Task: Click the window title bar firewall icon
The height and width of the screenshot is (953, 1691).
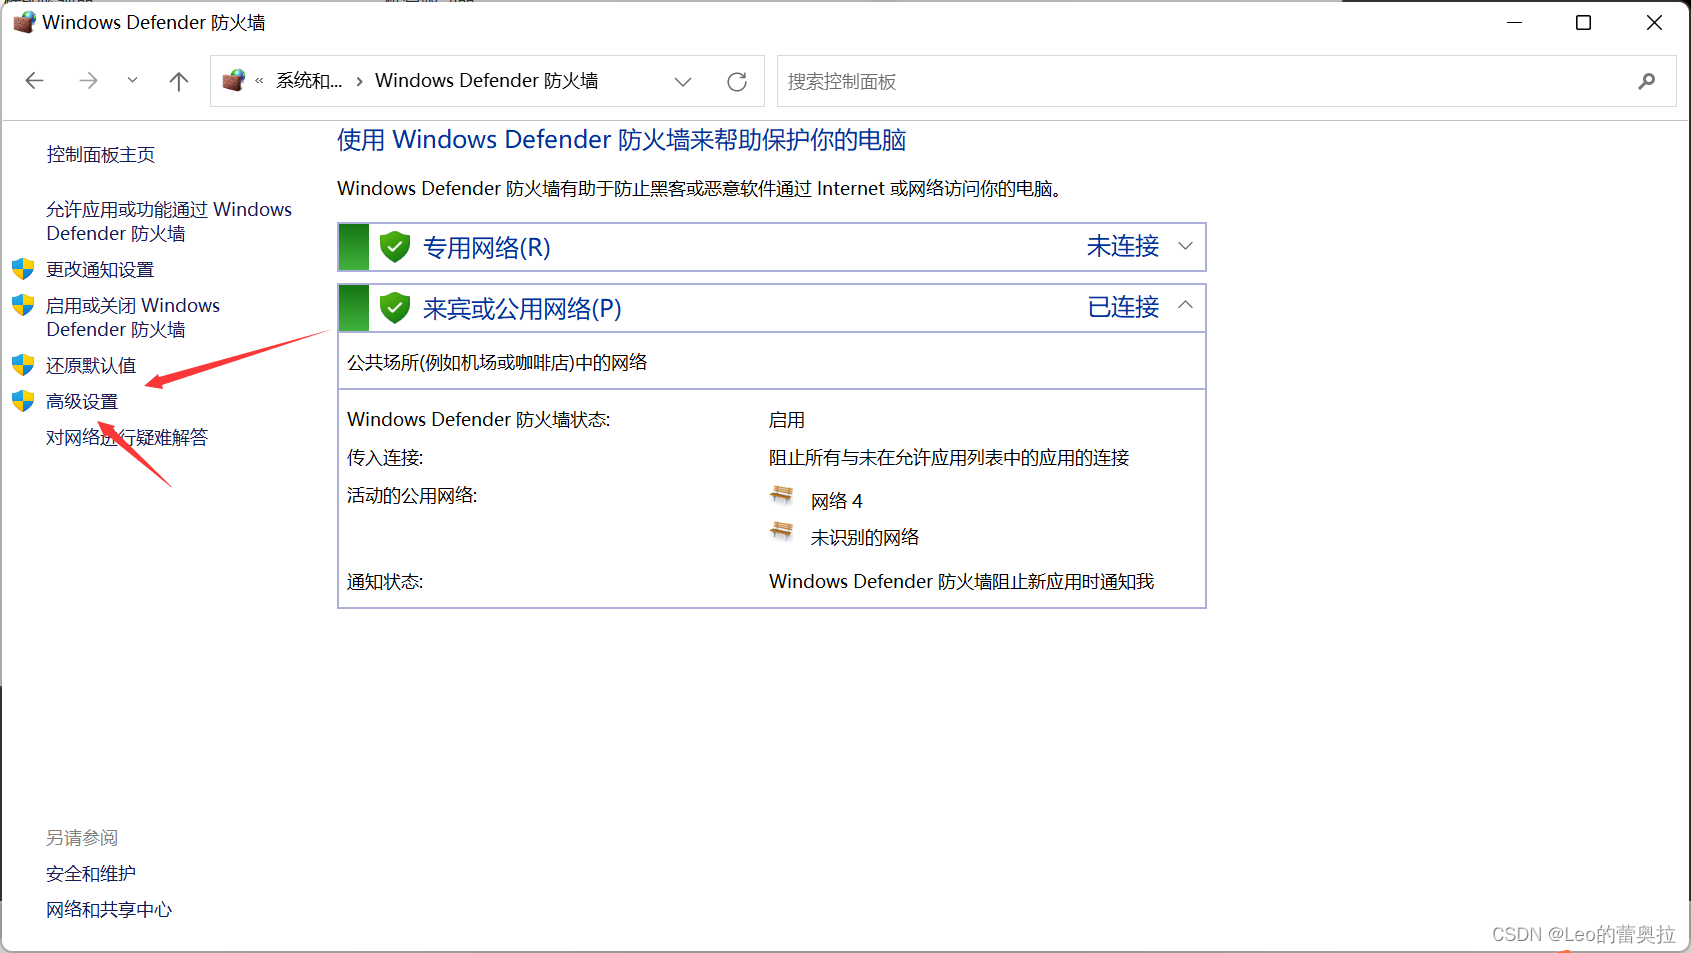Action: click(x=24, y=22)
